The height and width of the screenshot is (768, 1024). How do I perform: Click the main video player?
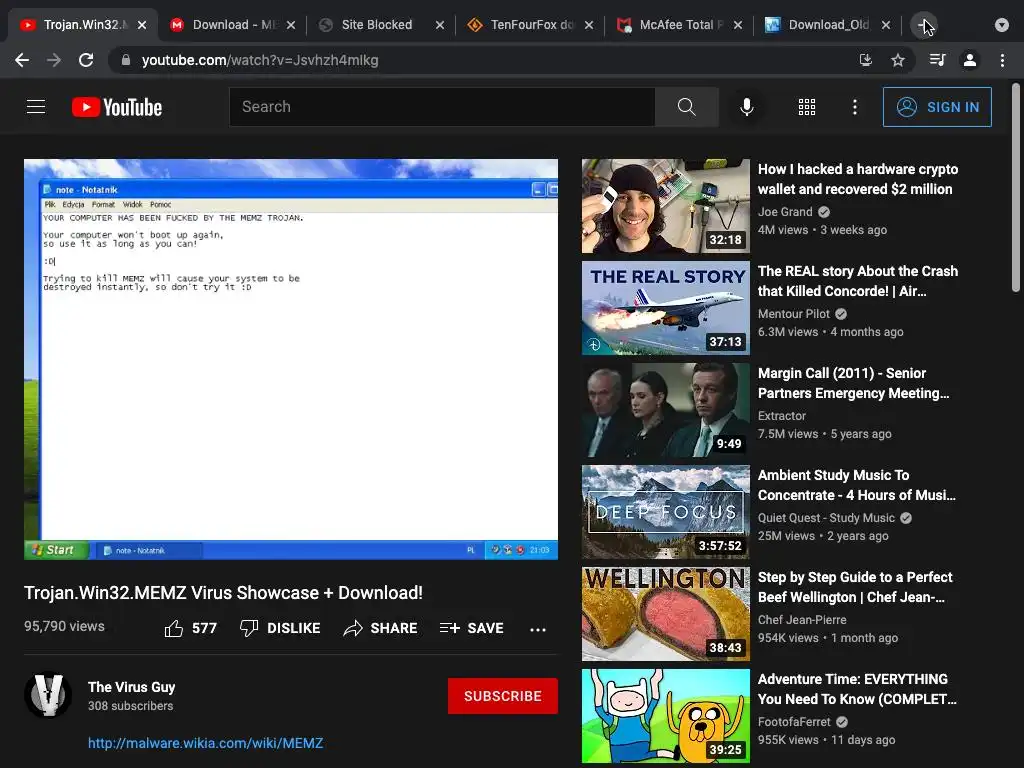click(x=291, y=359)
